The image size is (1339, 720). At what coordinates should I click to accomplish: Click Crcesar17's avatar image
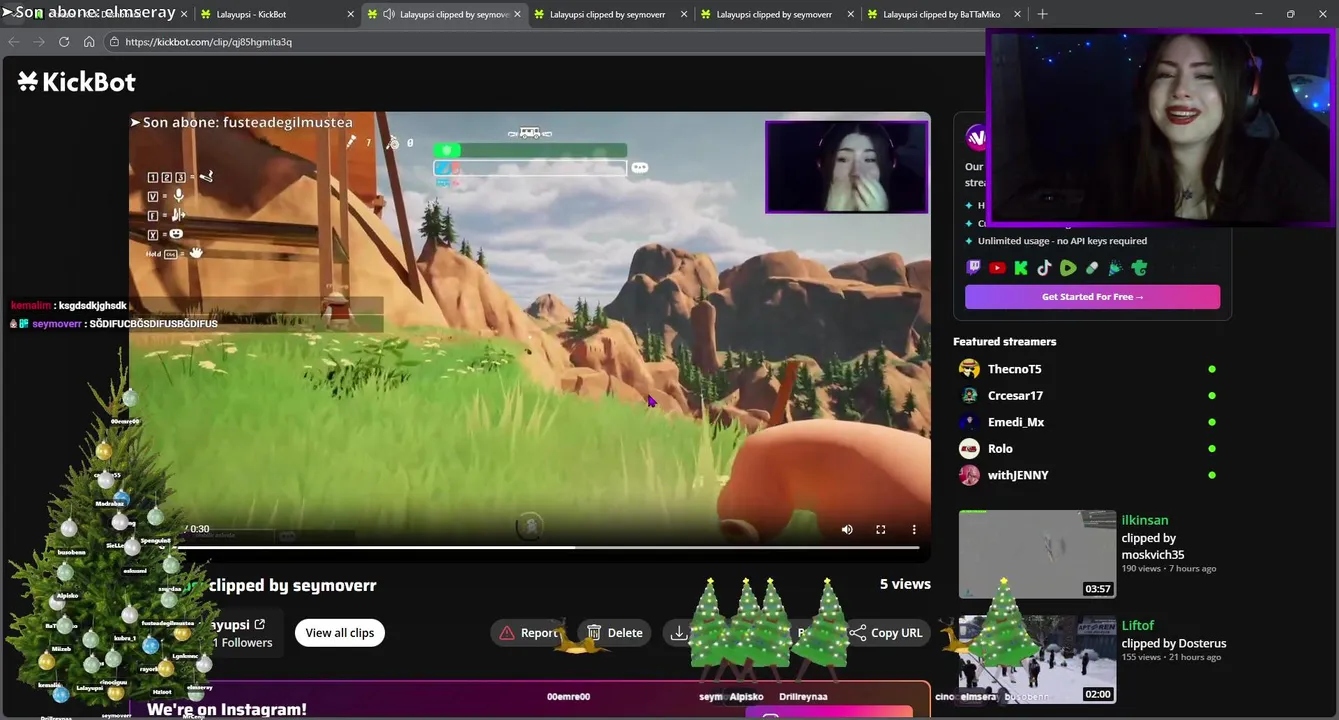tap(969, 395)
